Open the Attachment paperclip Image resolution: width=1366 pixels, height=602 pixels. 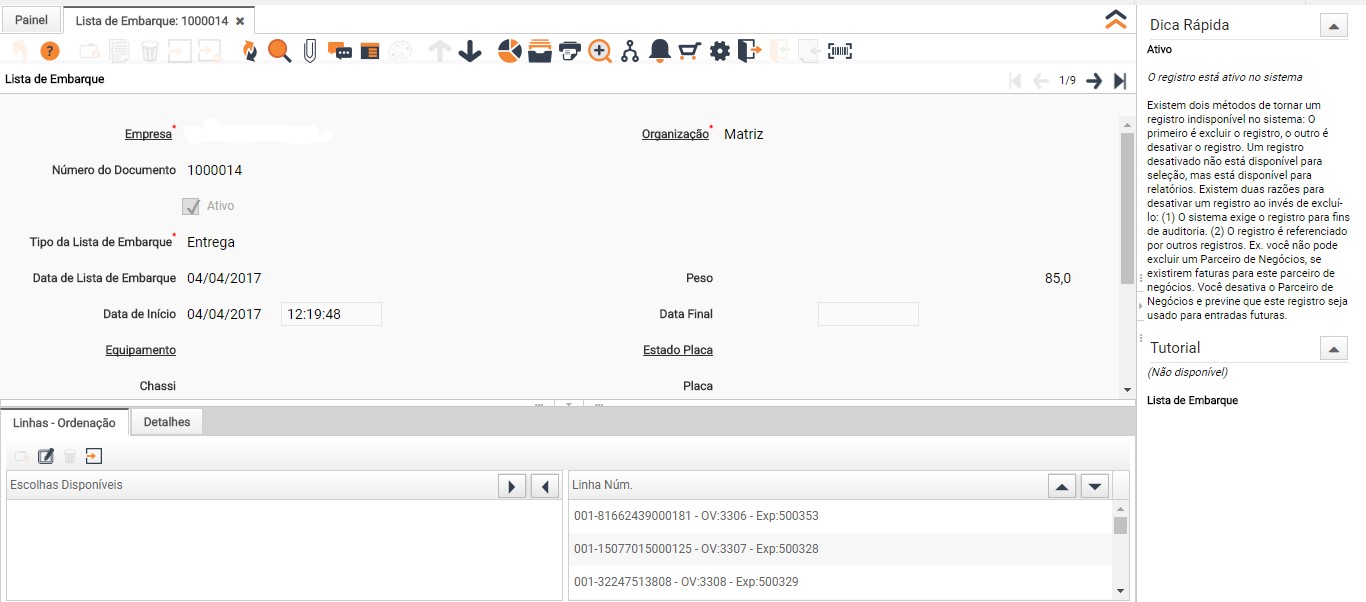click(310, 51)
